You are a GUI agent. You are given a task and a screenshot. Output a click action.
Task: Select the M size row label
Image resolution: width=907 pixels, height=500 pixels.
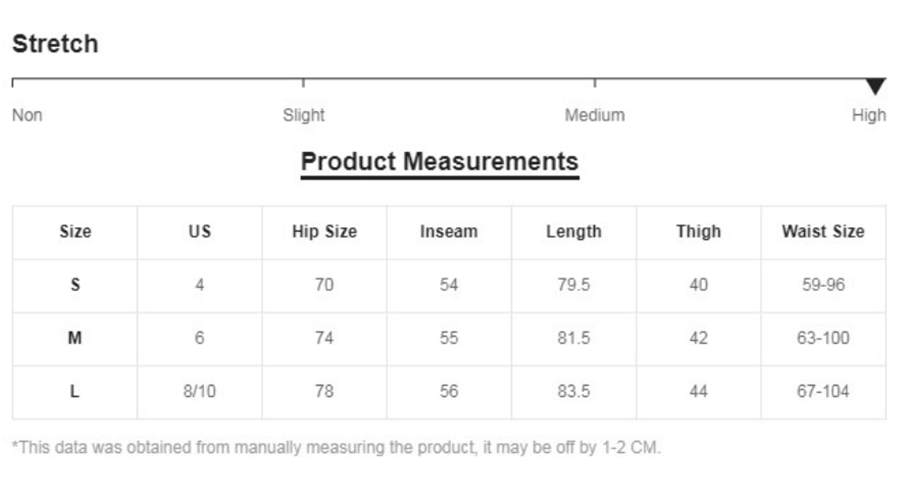(x=75, y=338)
